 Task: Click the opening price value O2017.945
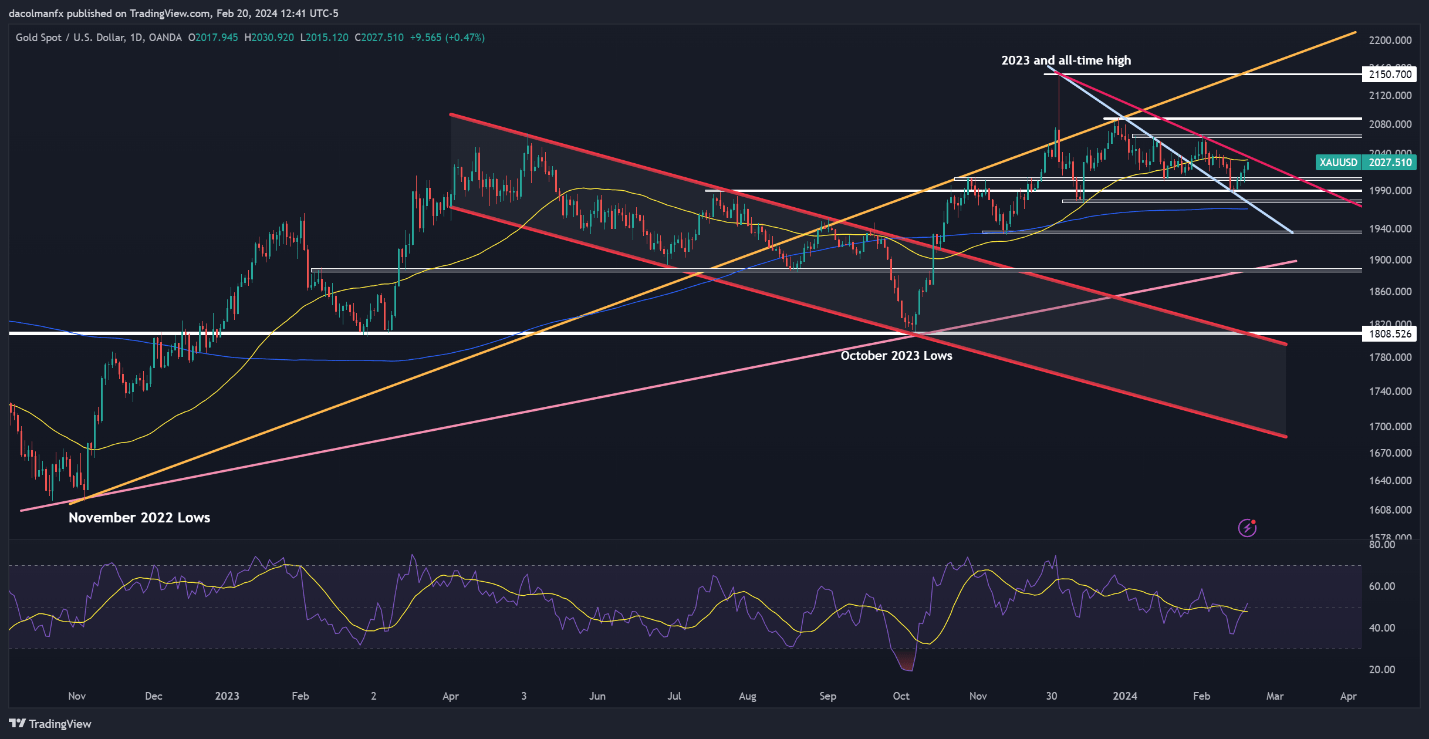pyautogui.click(x=216, y=37)
